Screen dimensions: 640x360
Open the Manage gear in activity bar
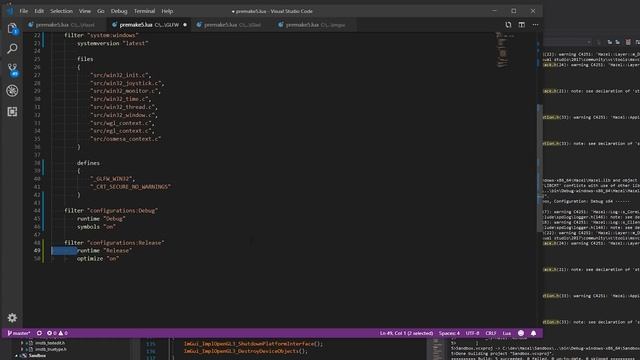tap(12, 318)
